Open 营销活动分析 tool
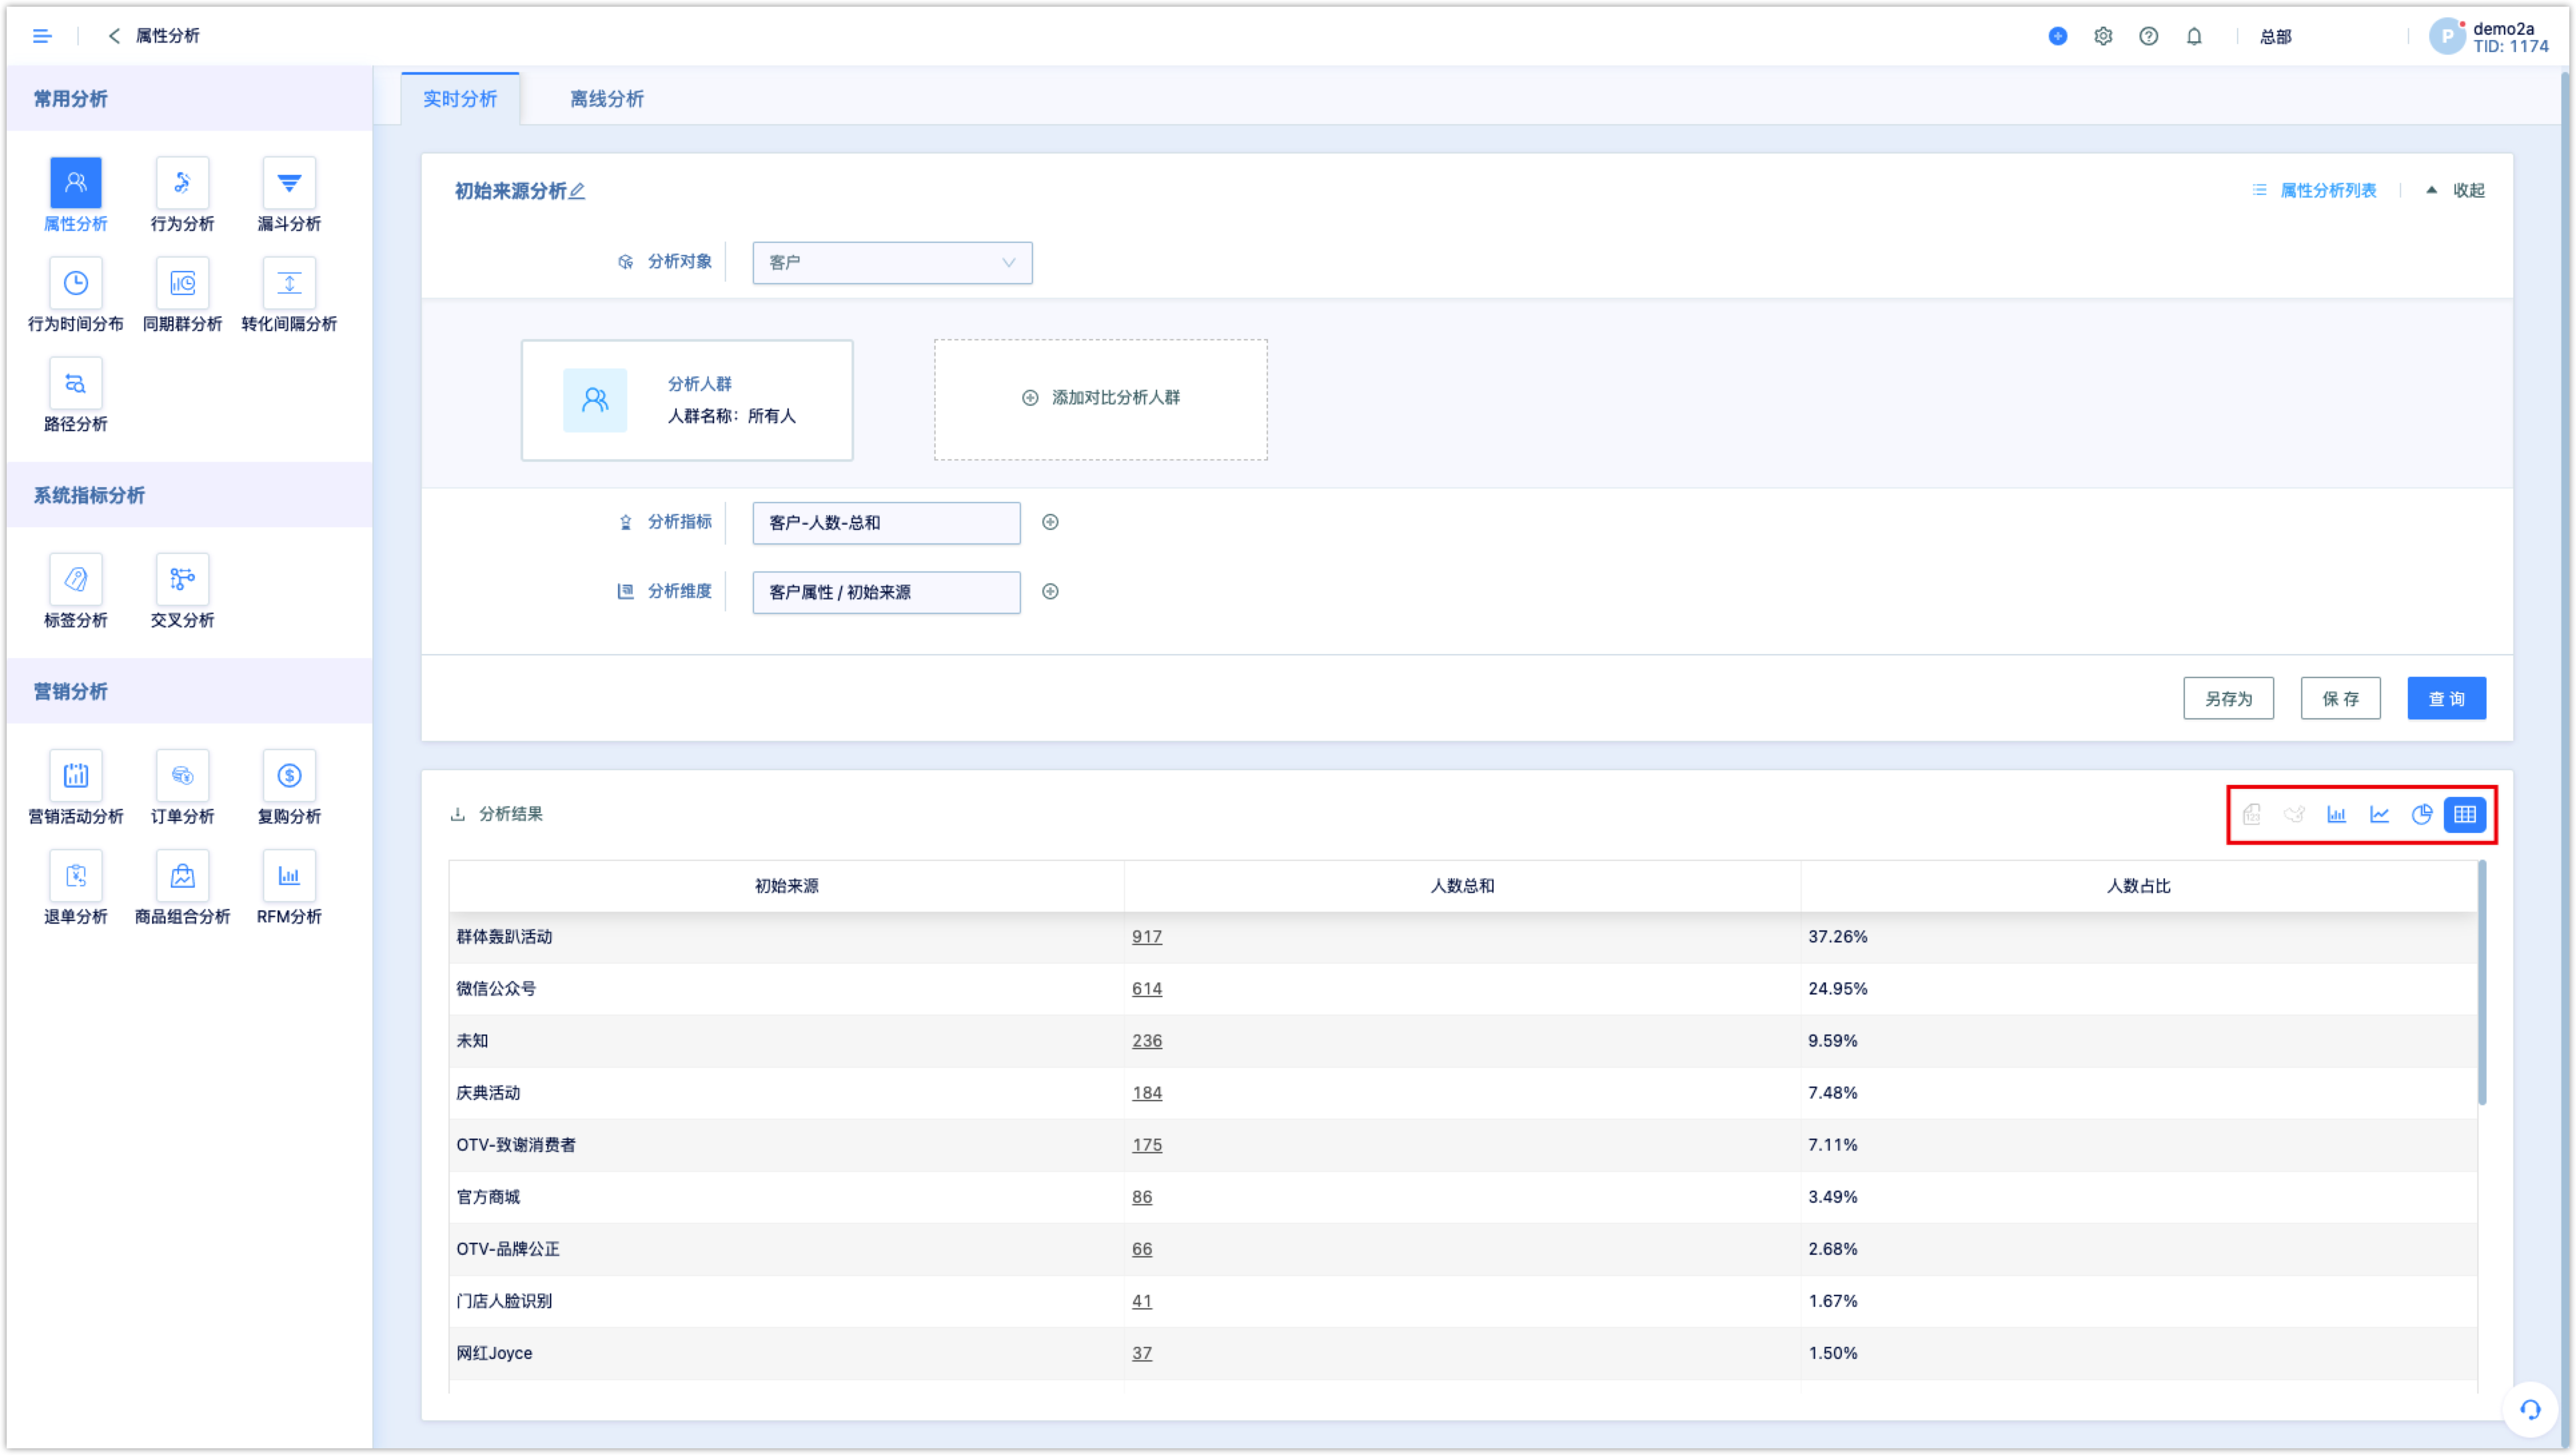 pos(75,787)
